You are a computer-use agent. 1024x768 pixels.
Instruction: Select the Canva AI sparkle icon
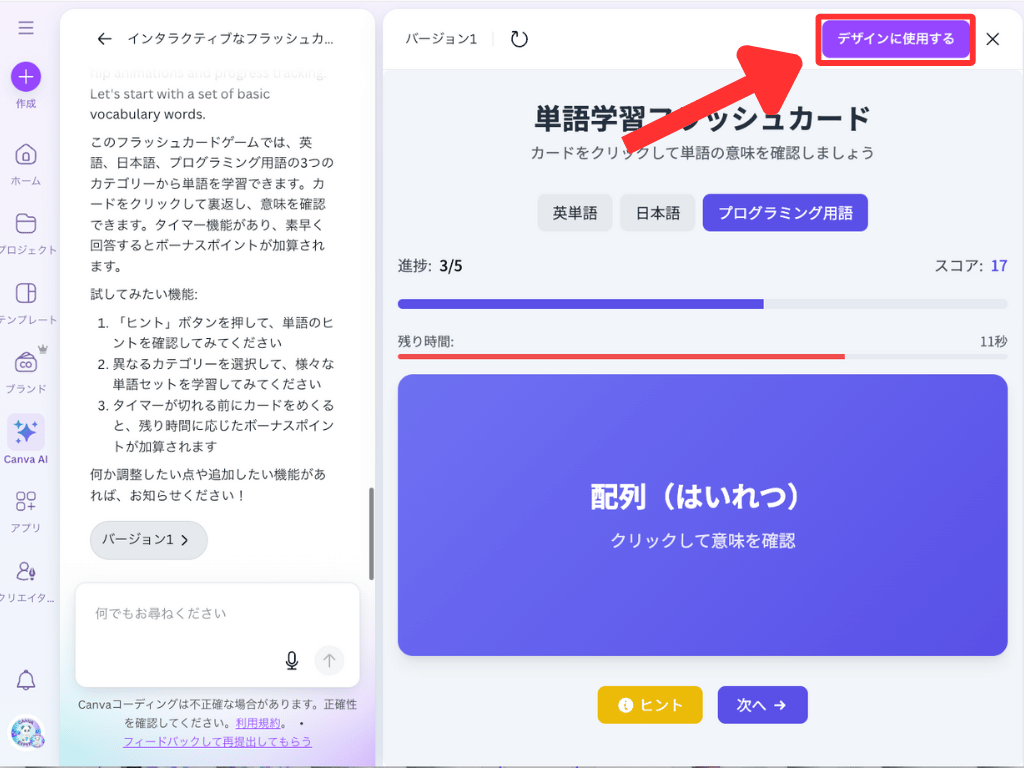click(26, 432)
